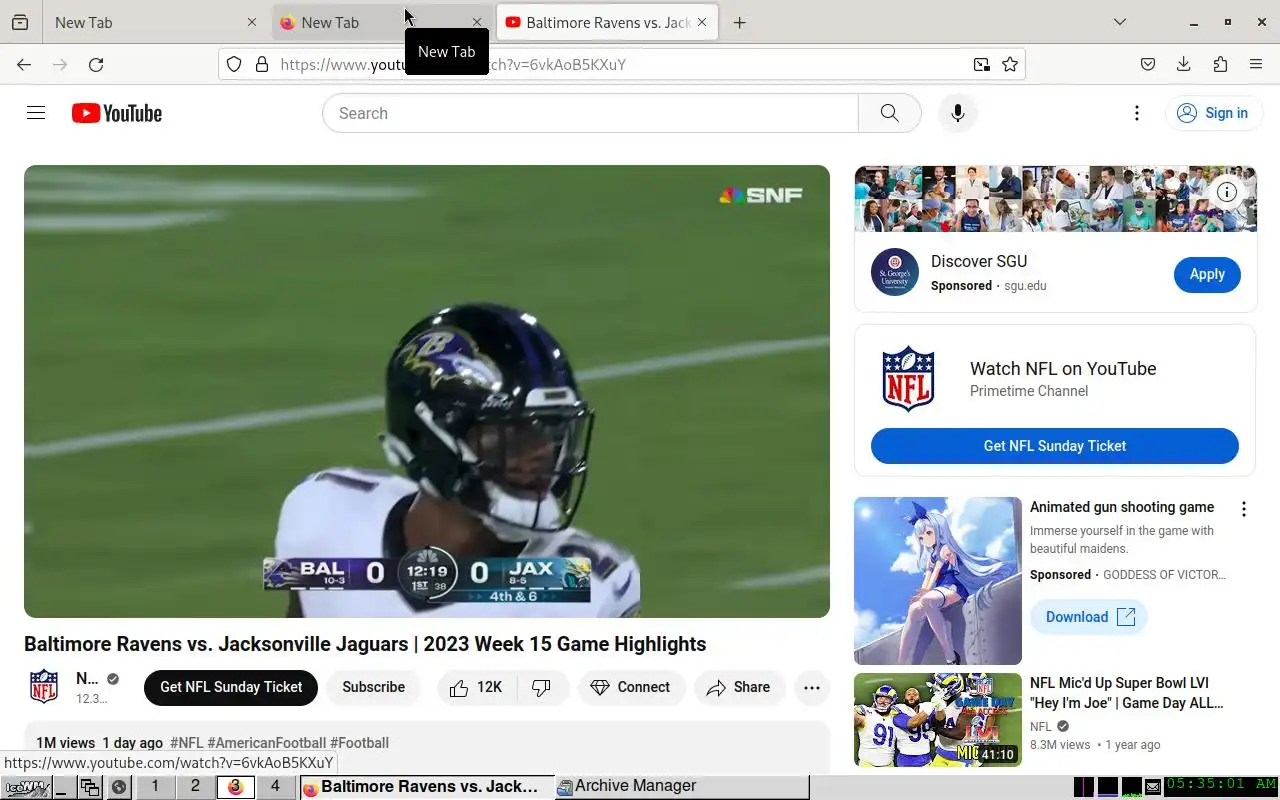Screen dimensions: 1280x800
Task: Switch to workspace 1 in the taskbar
Action: coord(155,787)
